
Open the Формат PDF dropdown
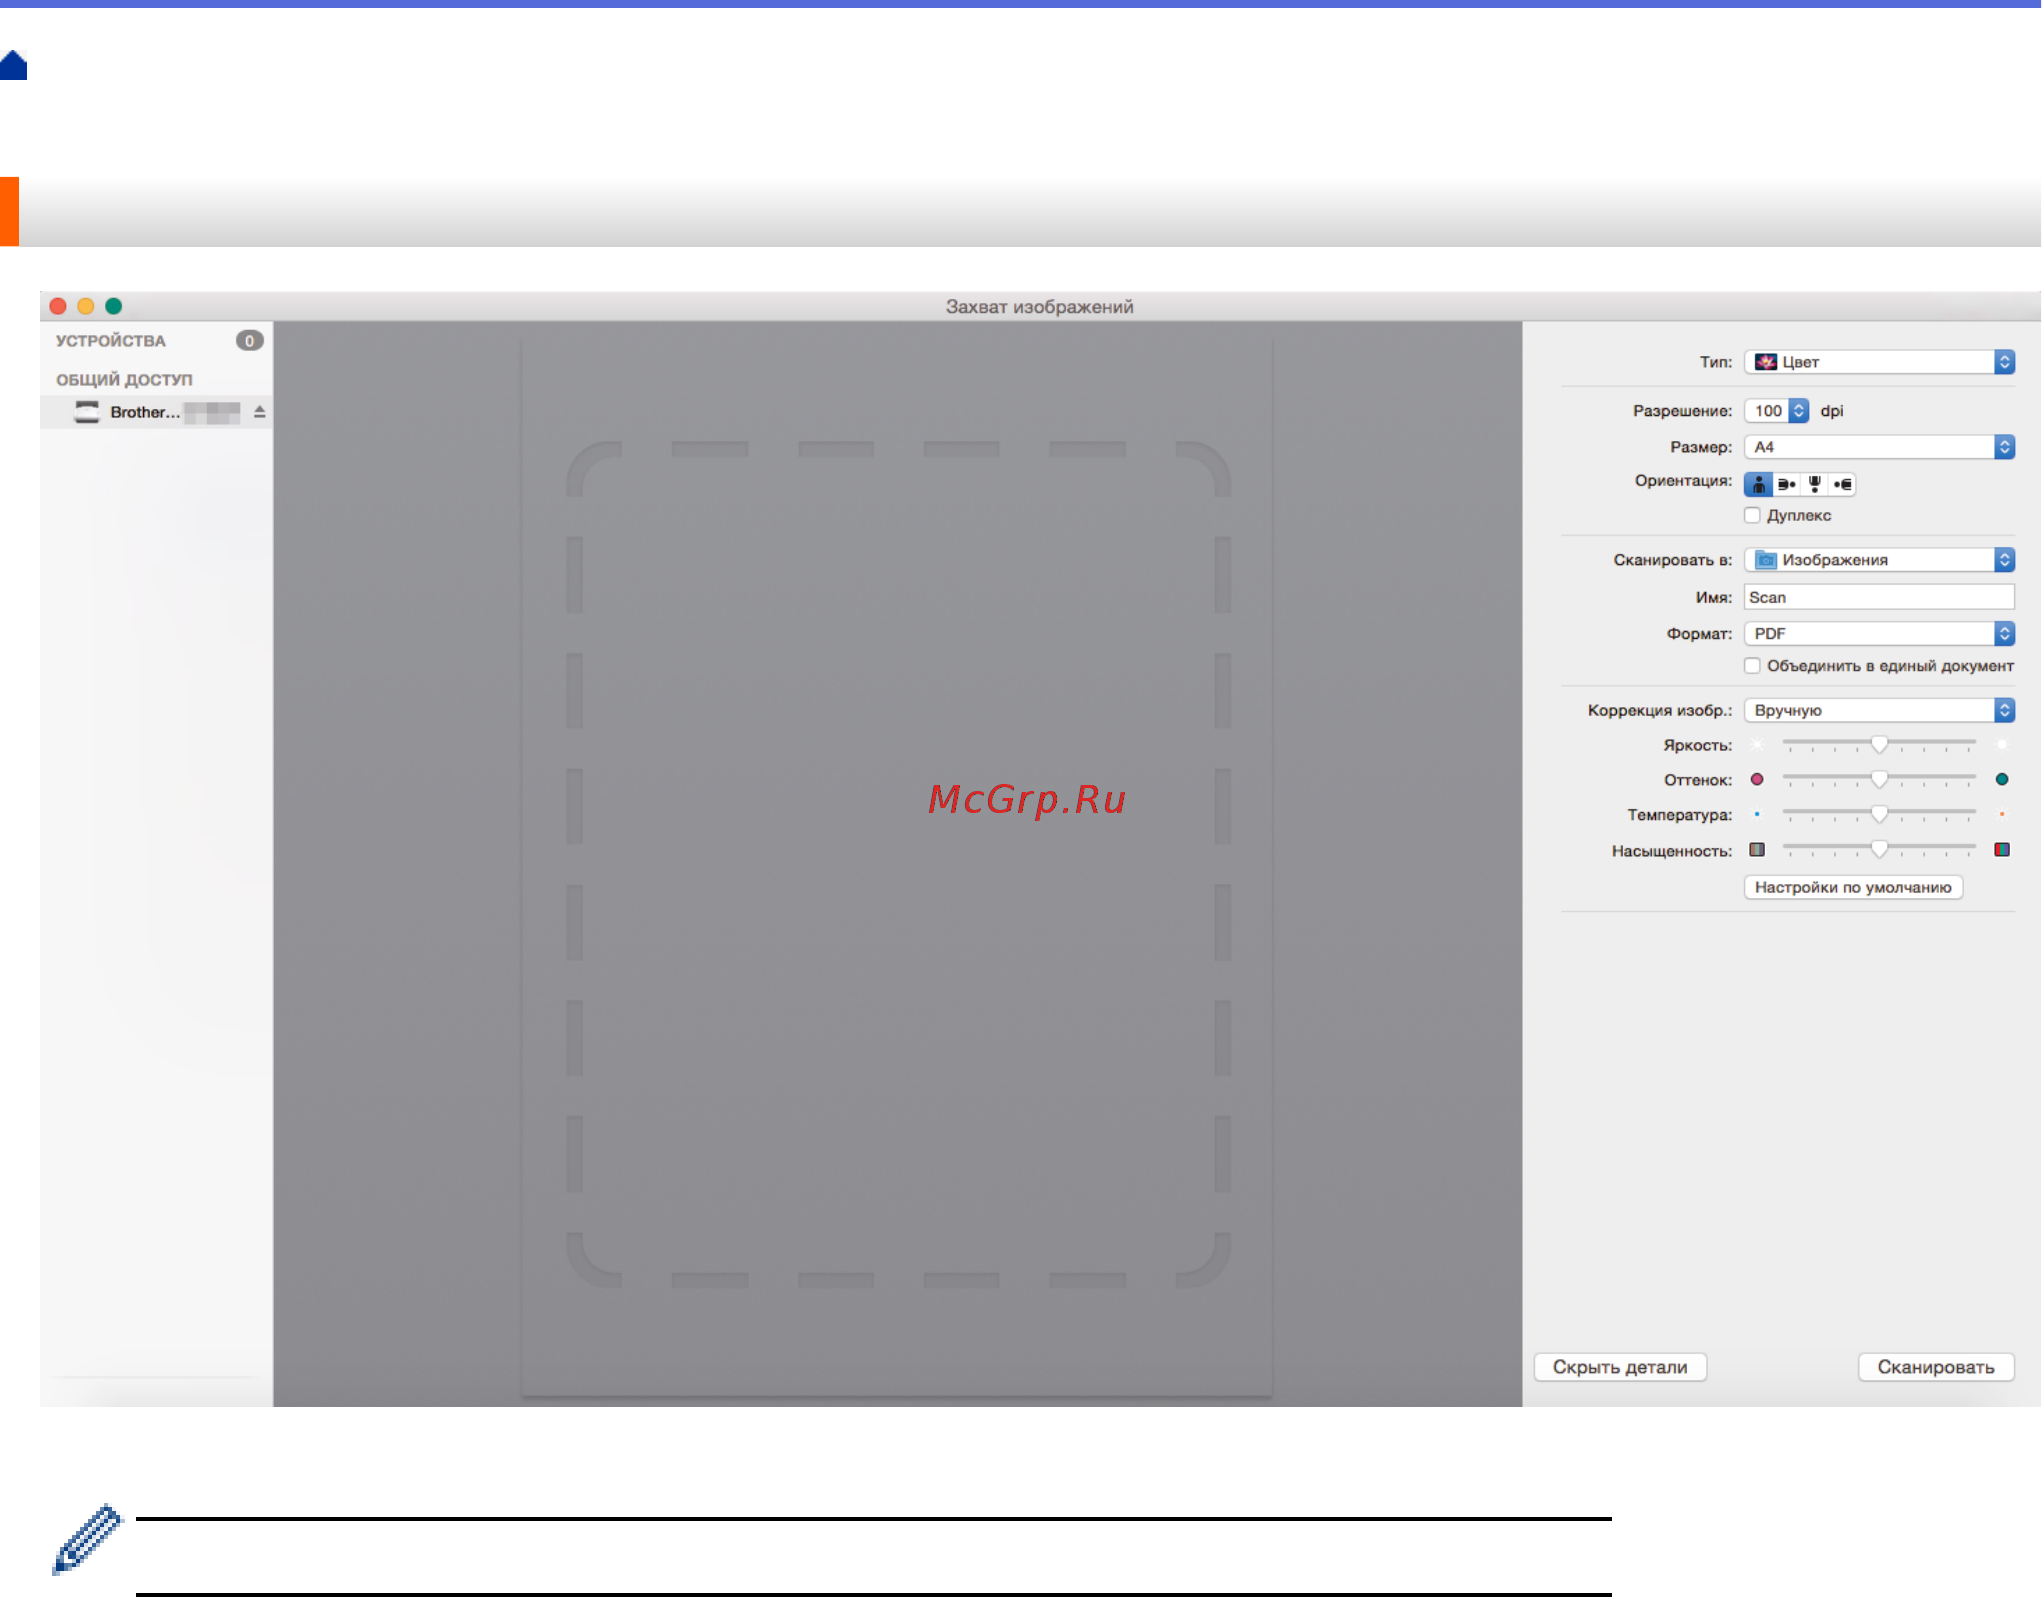click(x=1879, y=634)
